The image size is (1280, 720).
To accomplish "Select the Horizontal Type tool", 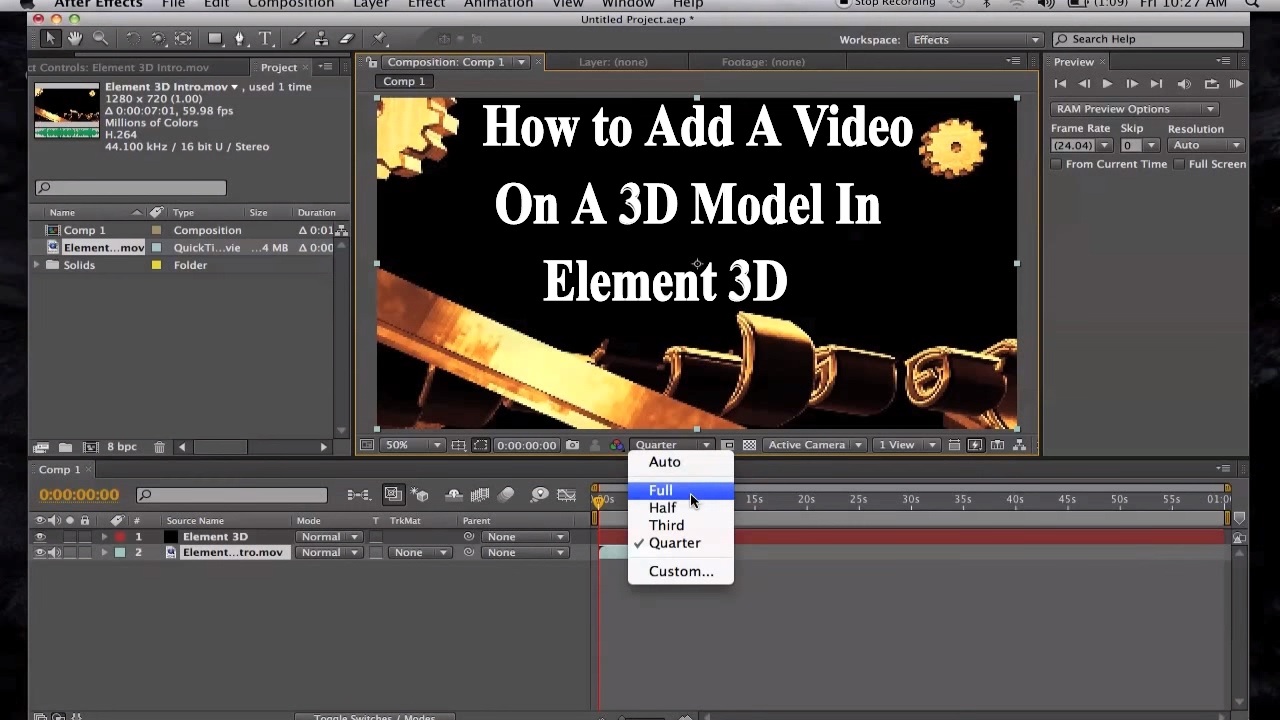I will coord(265,39).
